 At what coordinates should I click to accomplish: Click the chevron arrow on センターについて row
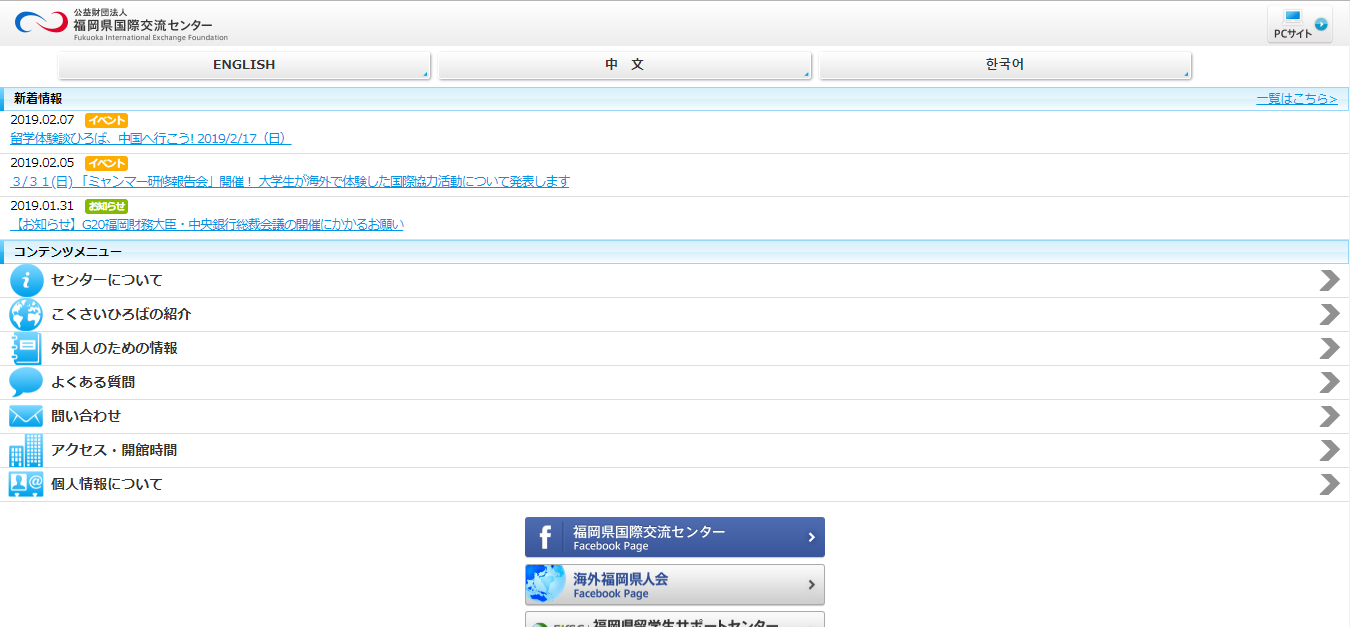pos(1329,280)
